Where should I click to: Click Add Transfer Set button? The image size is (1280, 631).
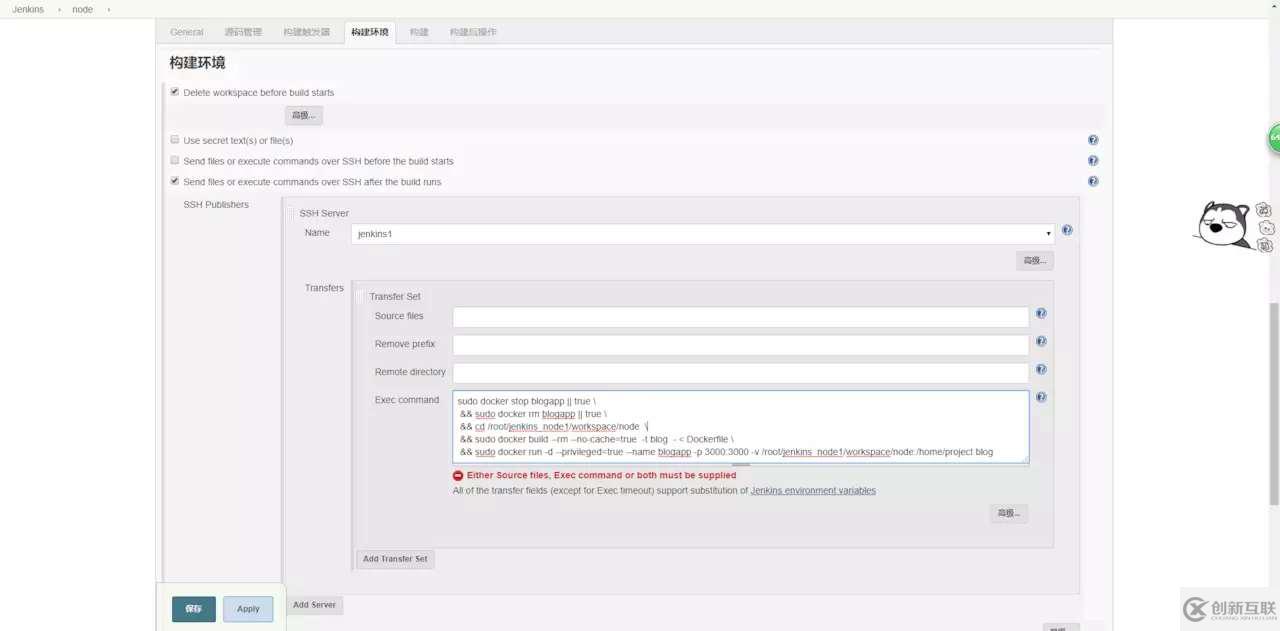click(x=395, y=559)
